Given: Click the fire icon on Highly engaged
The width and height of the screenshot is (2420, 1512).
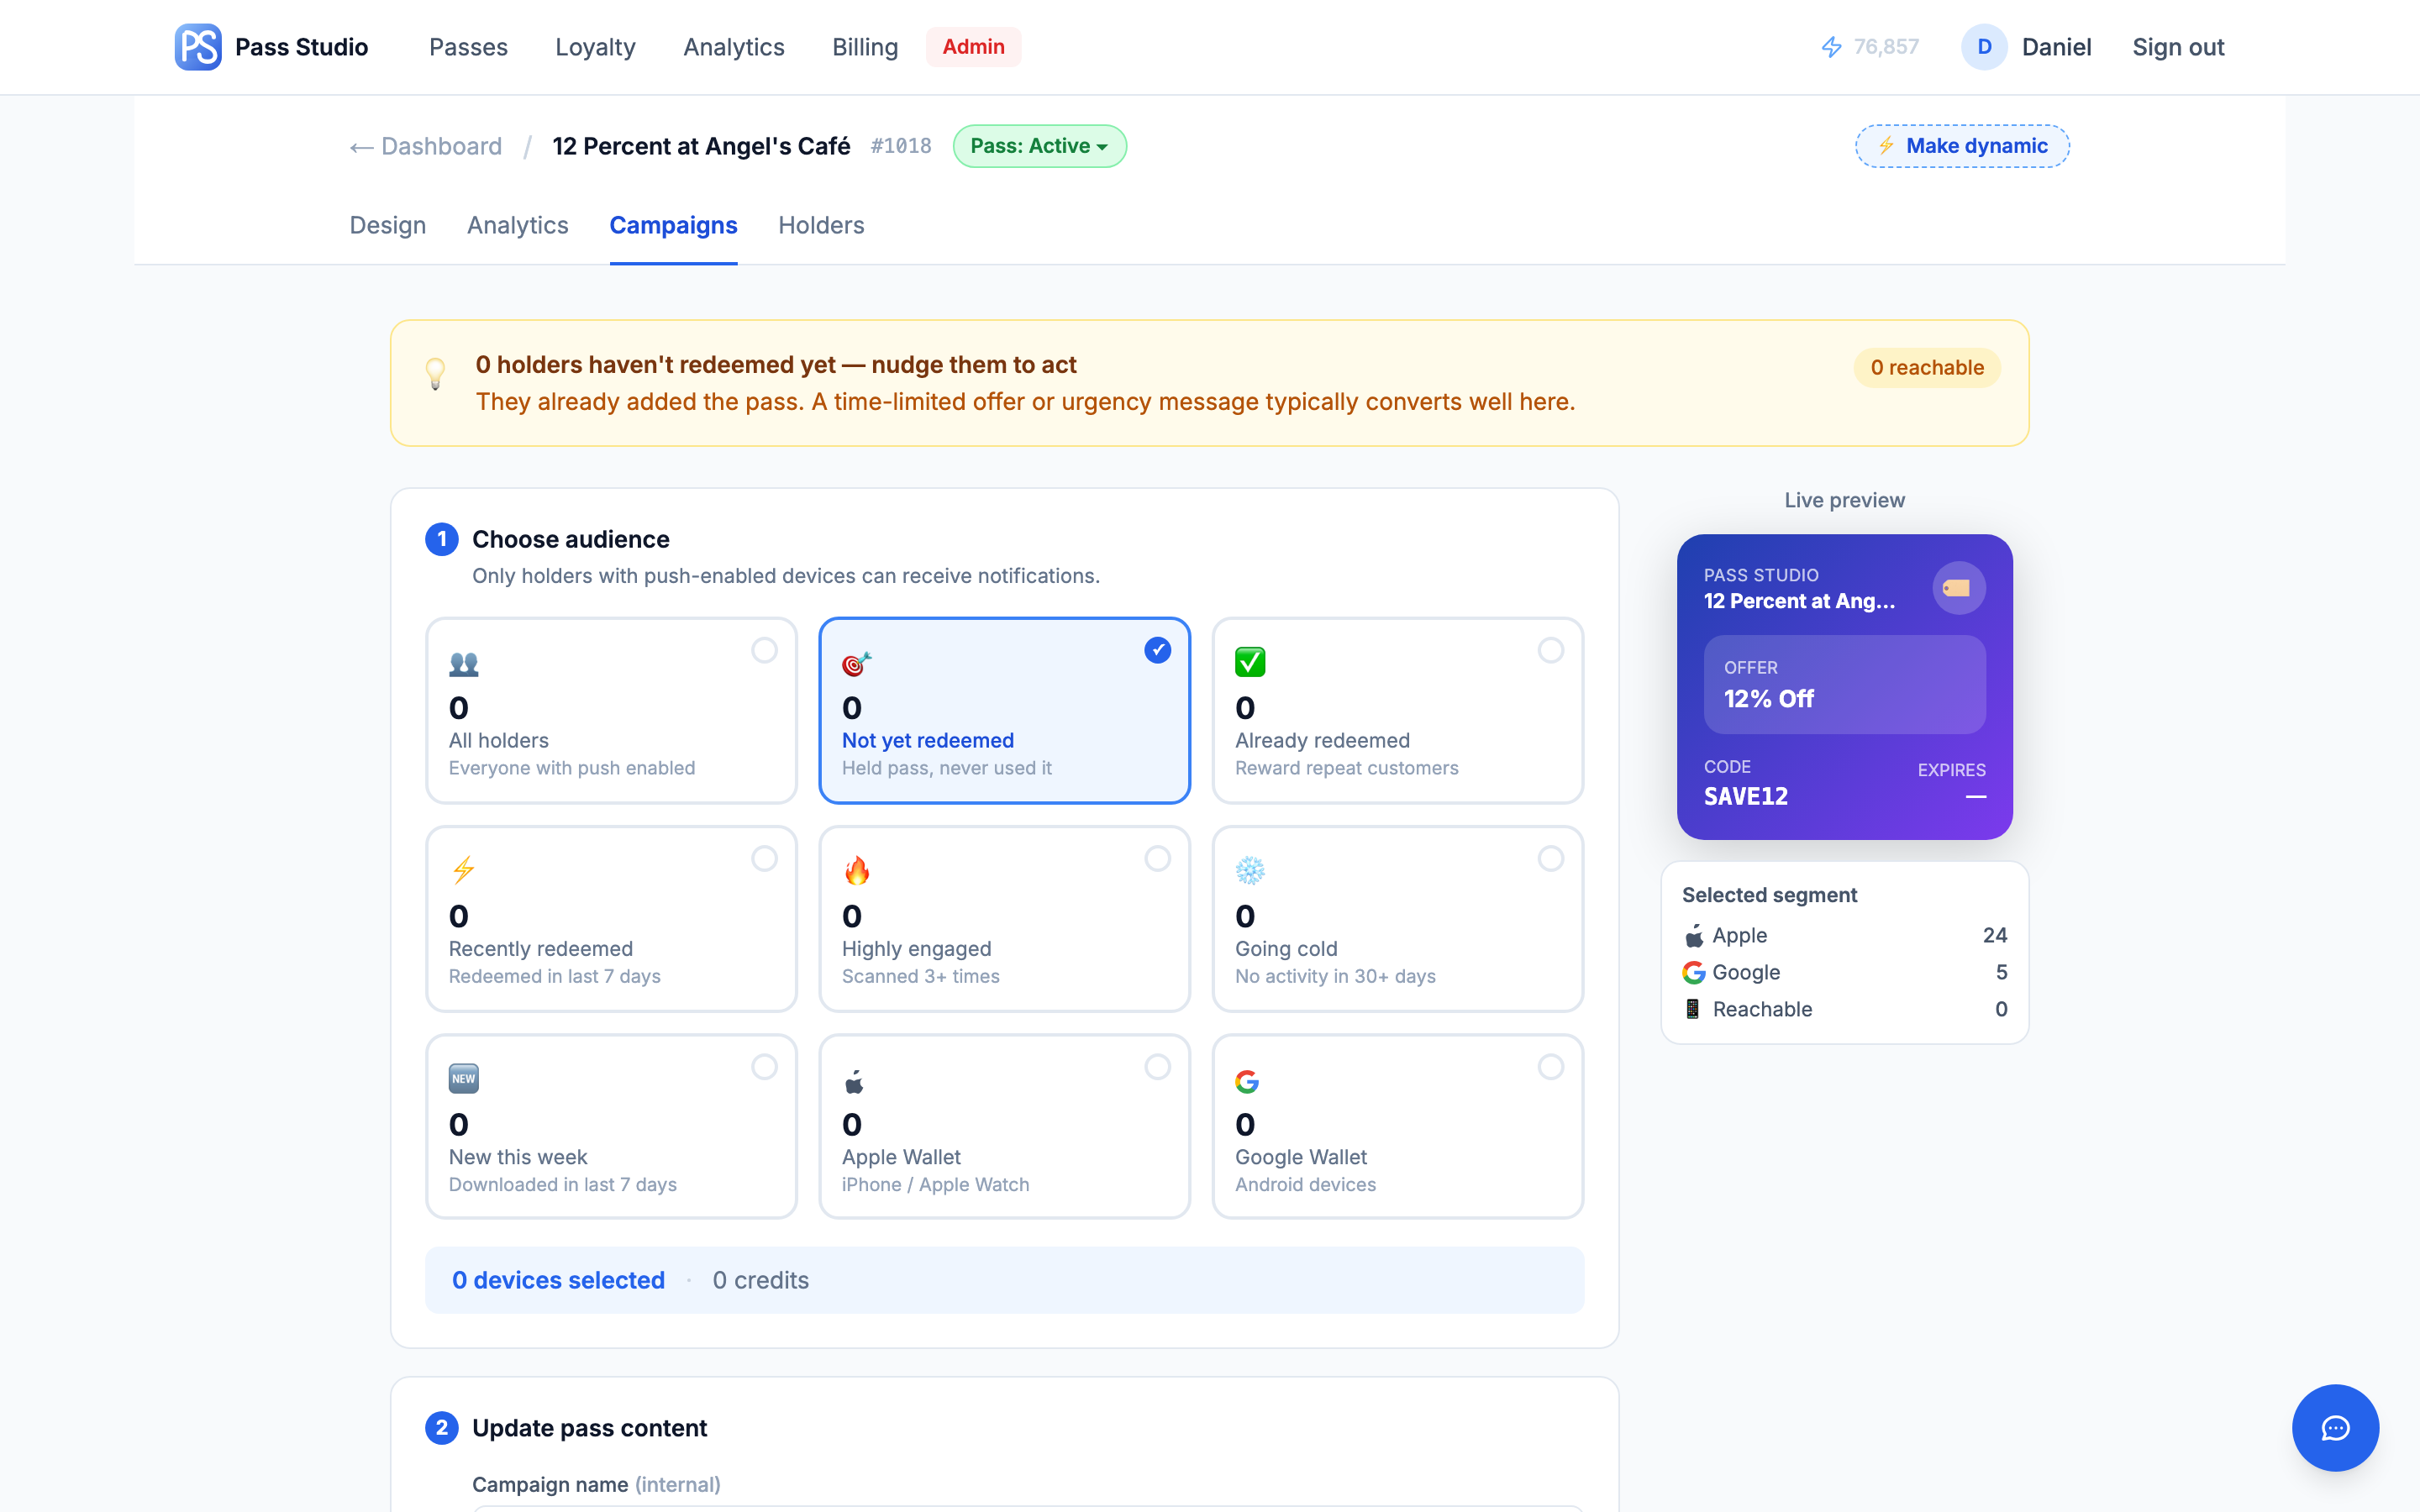Looking at the screenshot, I should [857, 870].
